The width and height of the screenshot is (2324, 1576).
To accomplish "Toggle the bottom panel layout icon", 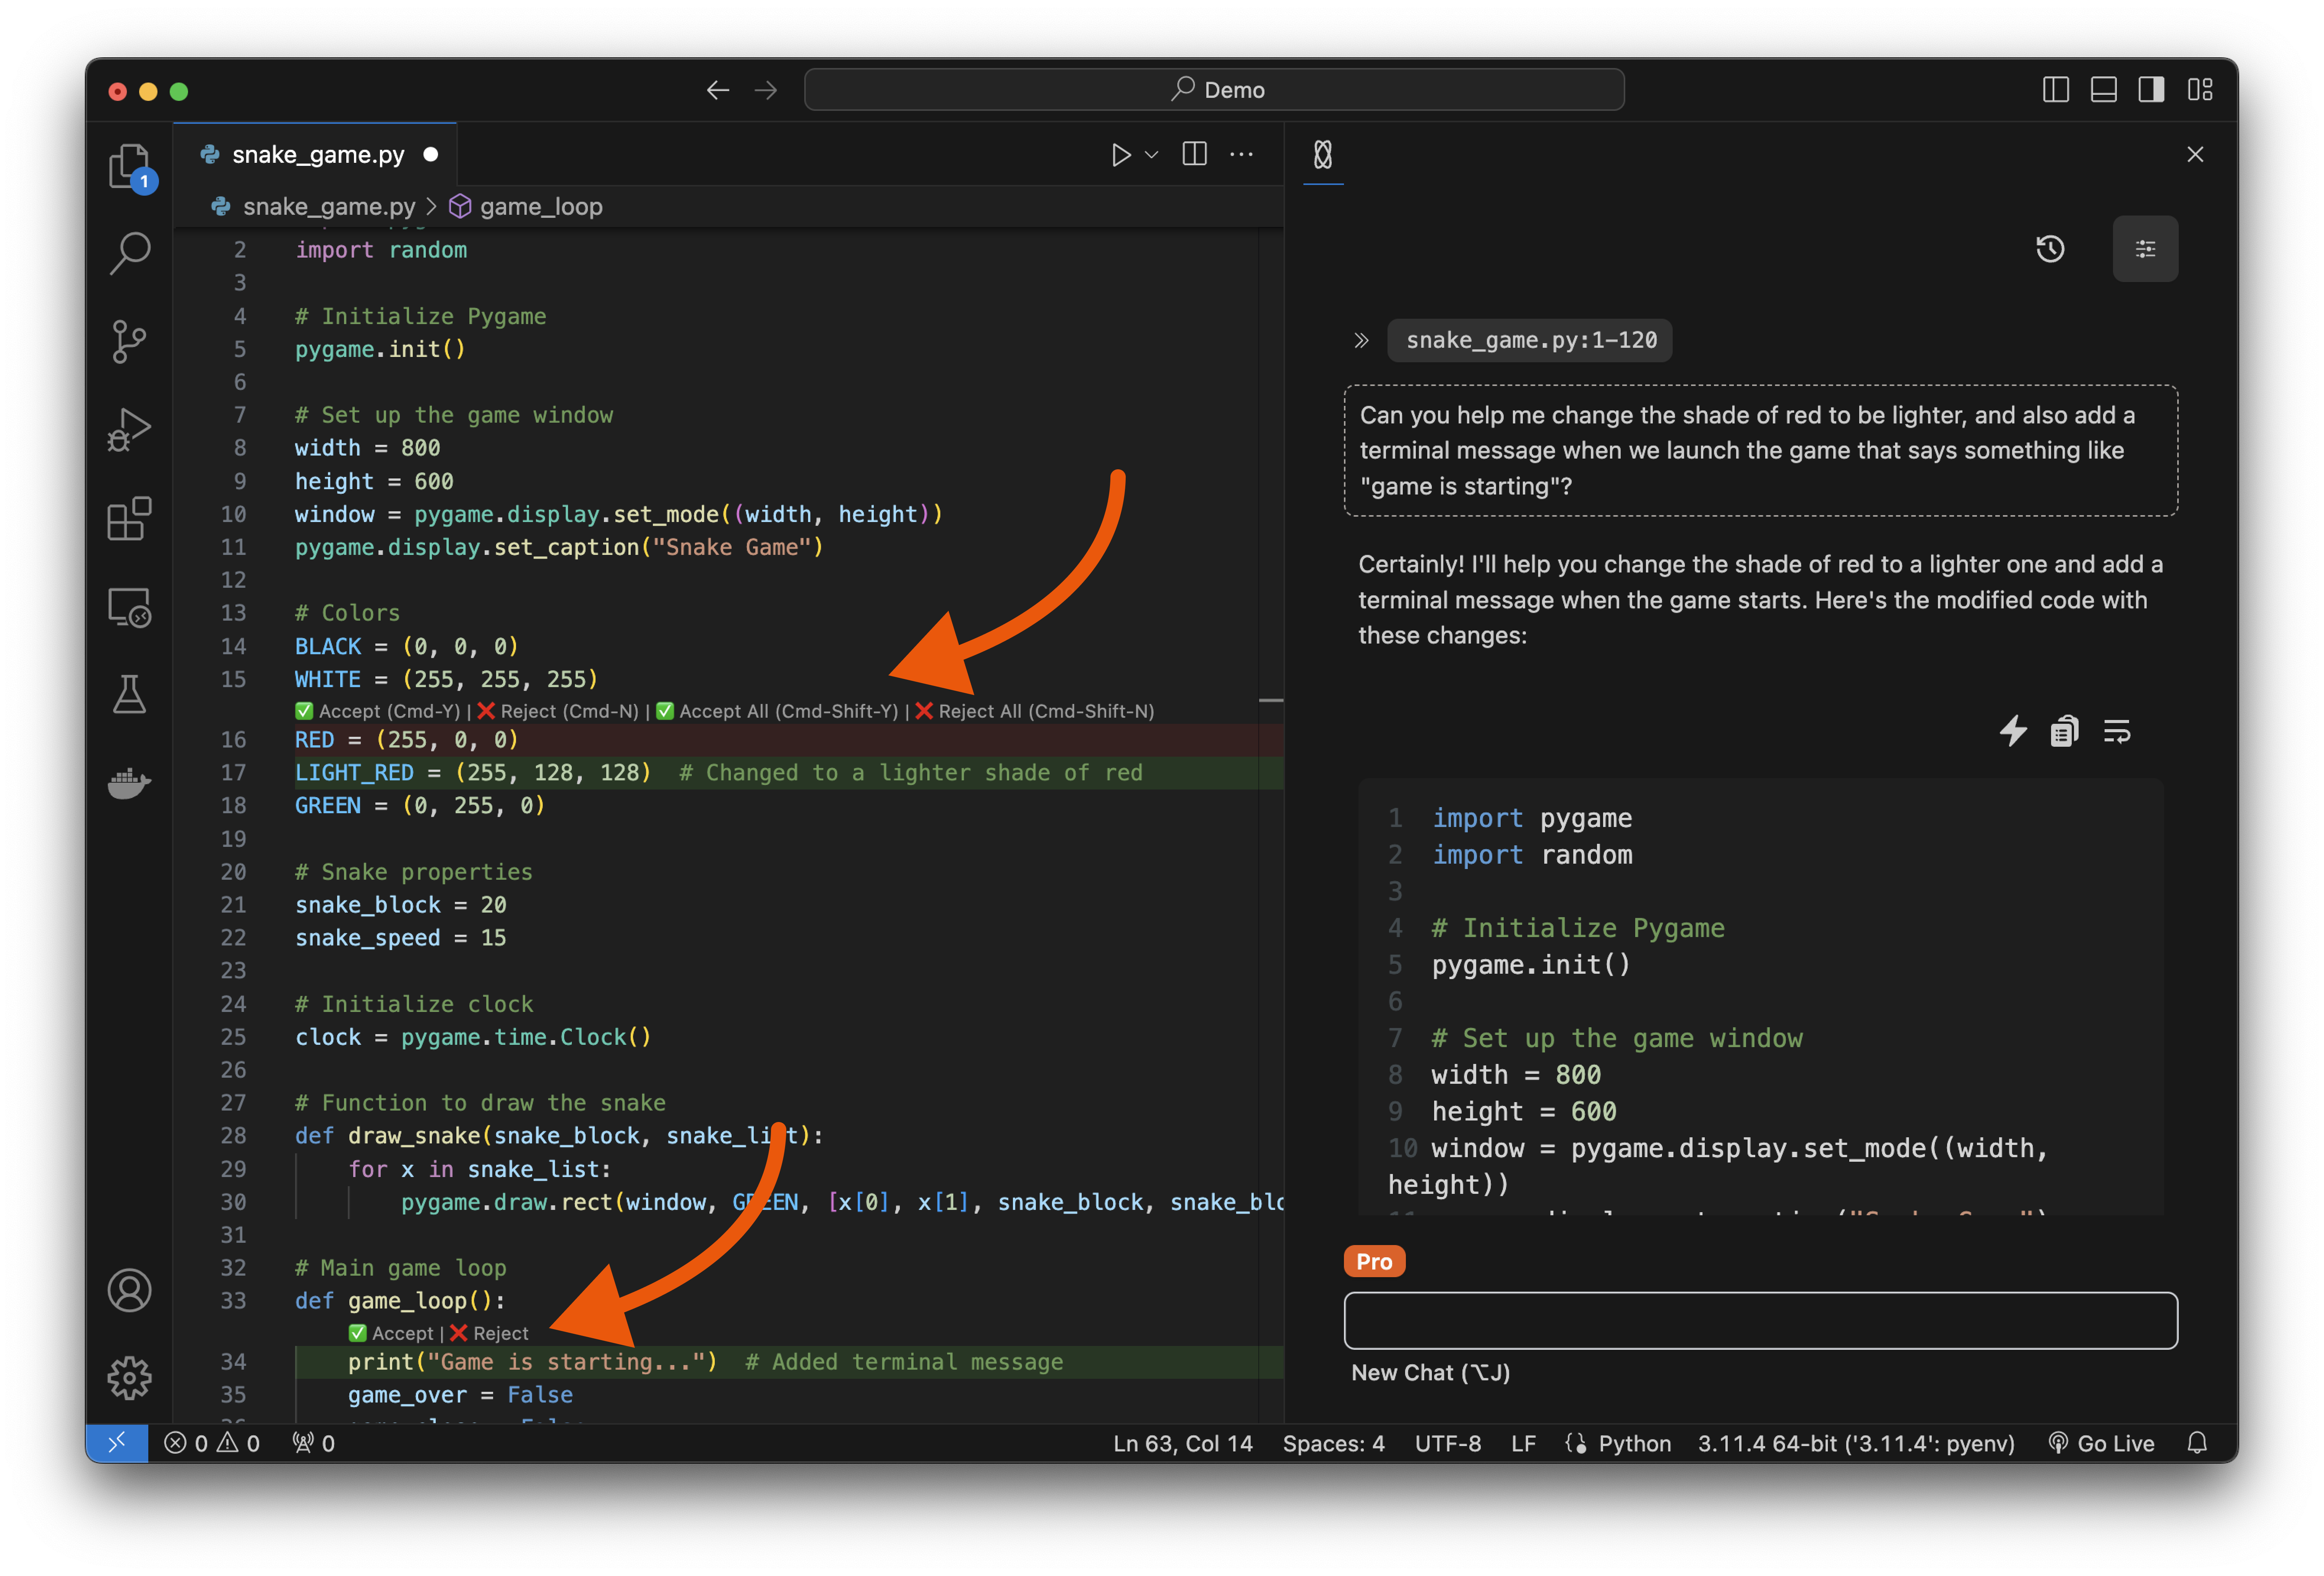I will pos(2103,90).
